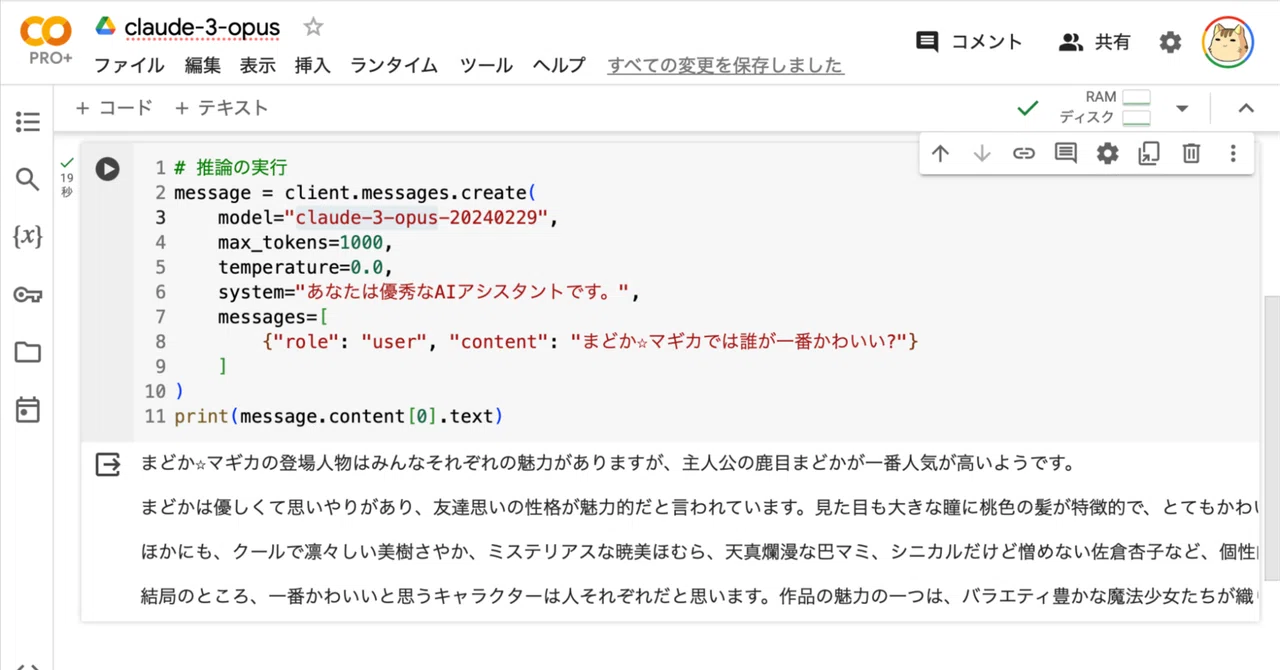Screen dimensions: 1280x670
Task: Star the claude-3-opus notebook
Action: (313, 27)
